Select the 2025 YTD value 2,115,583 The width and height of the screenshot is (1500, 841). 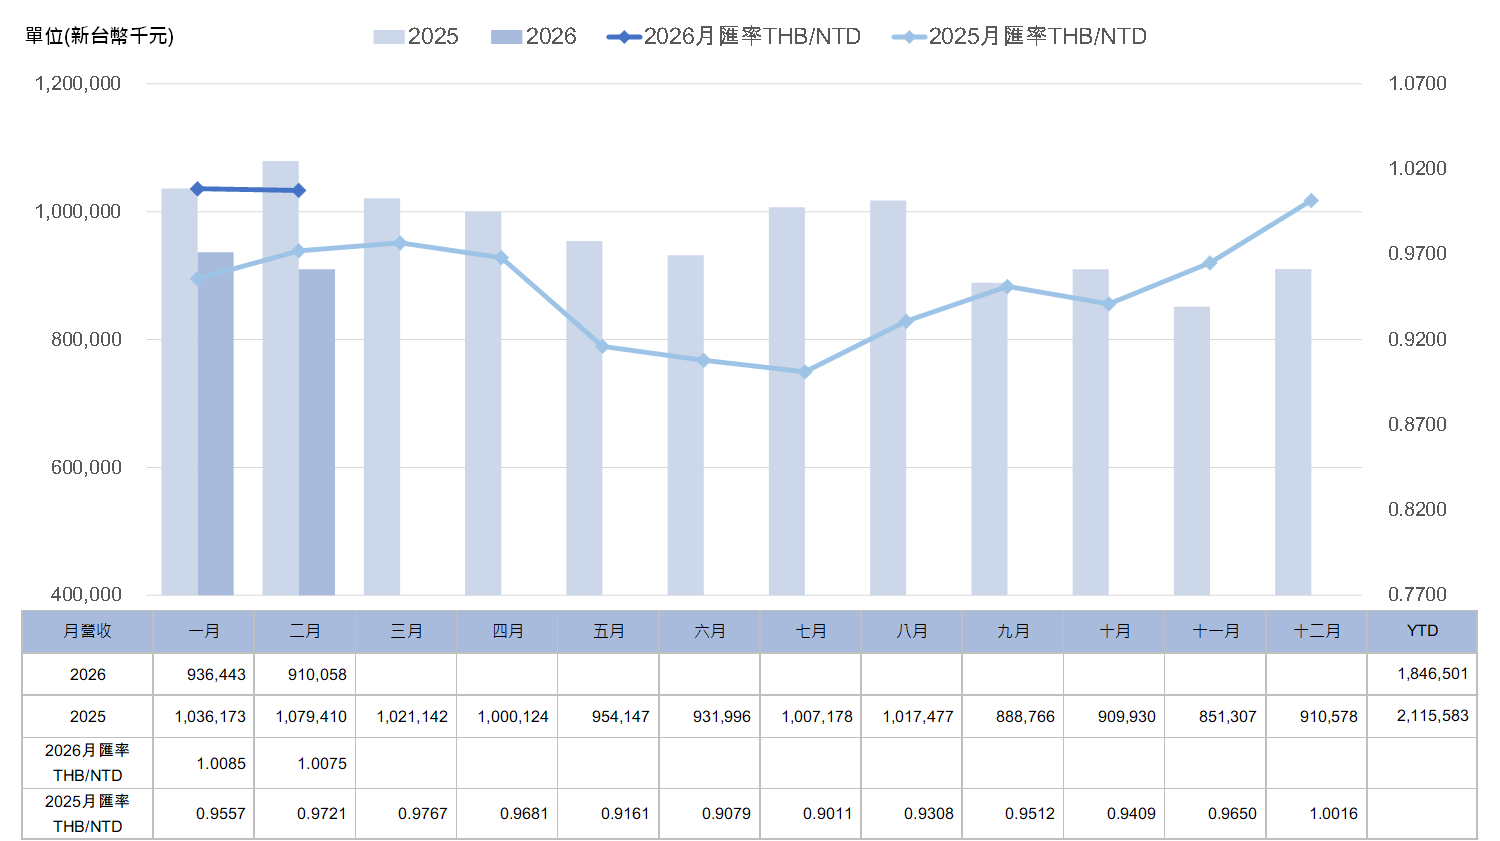(1432, 716)
